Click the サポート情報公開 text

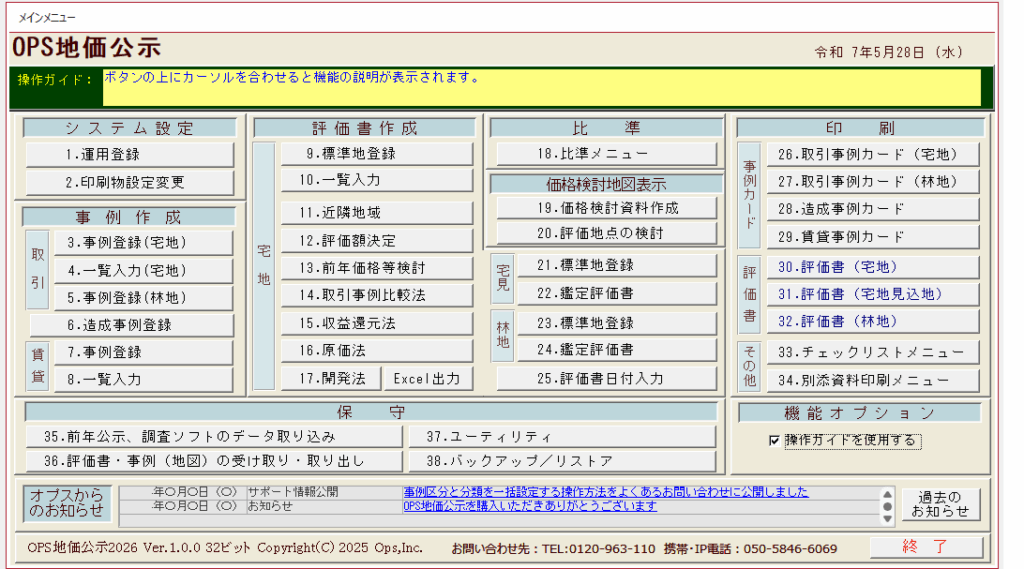click(x=293, y=492)
